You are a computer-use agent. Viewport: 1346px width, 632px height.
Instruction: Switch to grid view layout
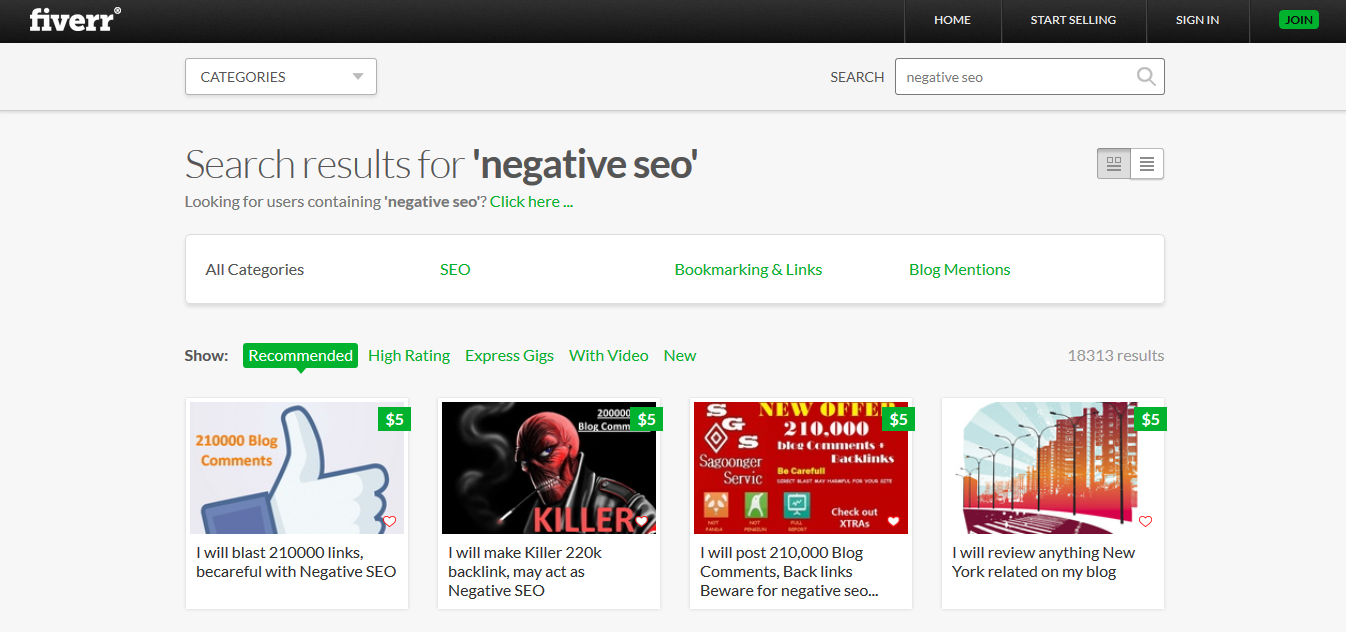coord(1114,164)
